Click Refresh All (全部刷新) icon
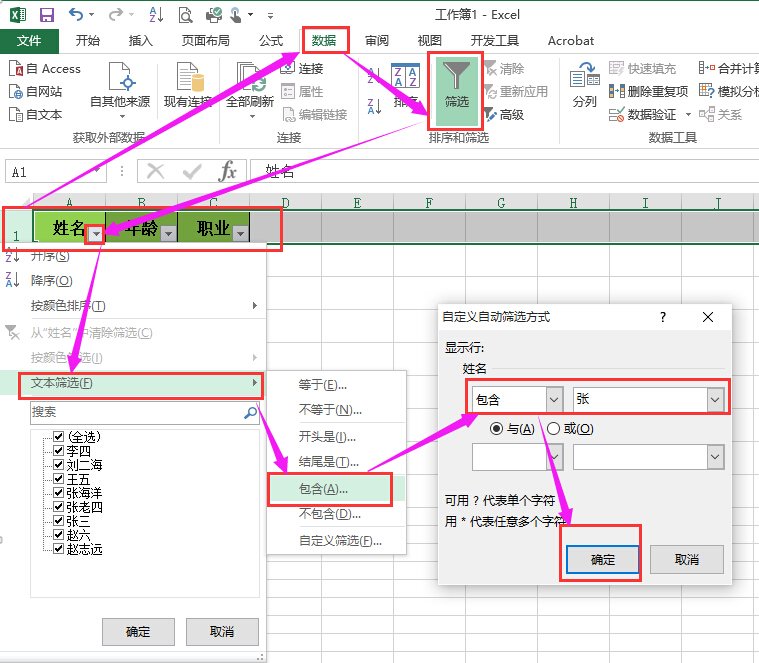This screenshot has height=663, width=759. coord(250,77)
